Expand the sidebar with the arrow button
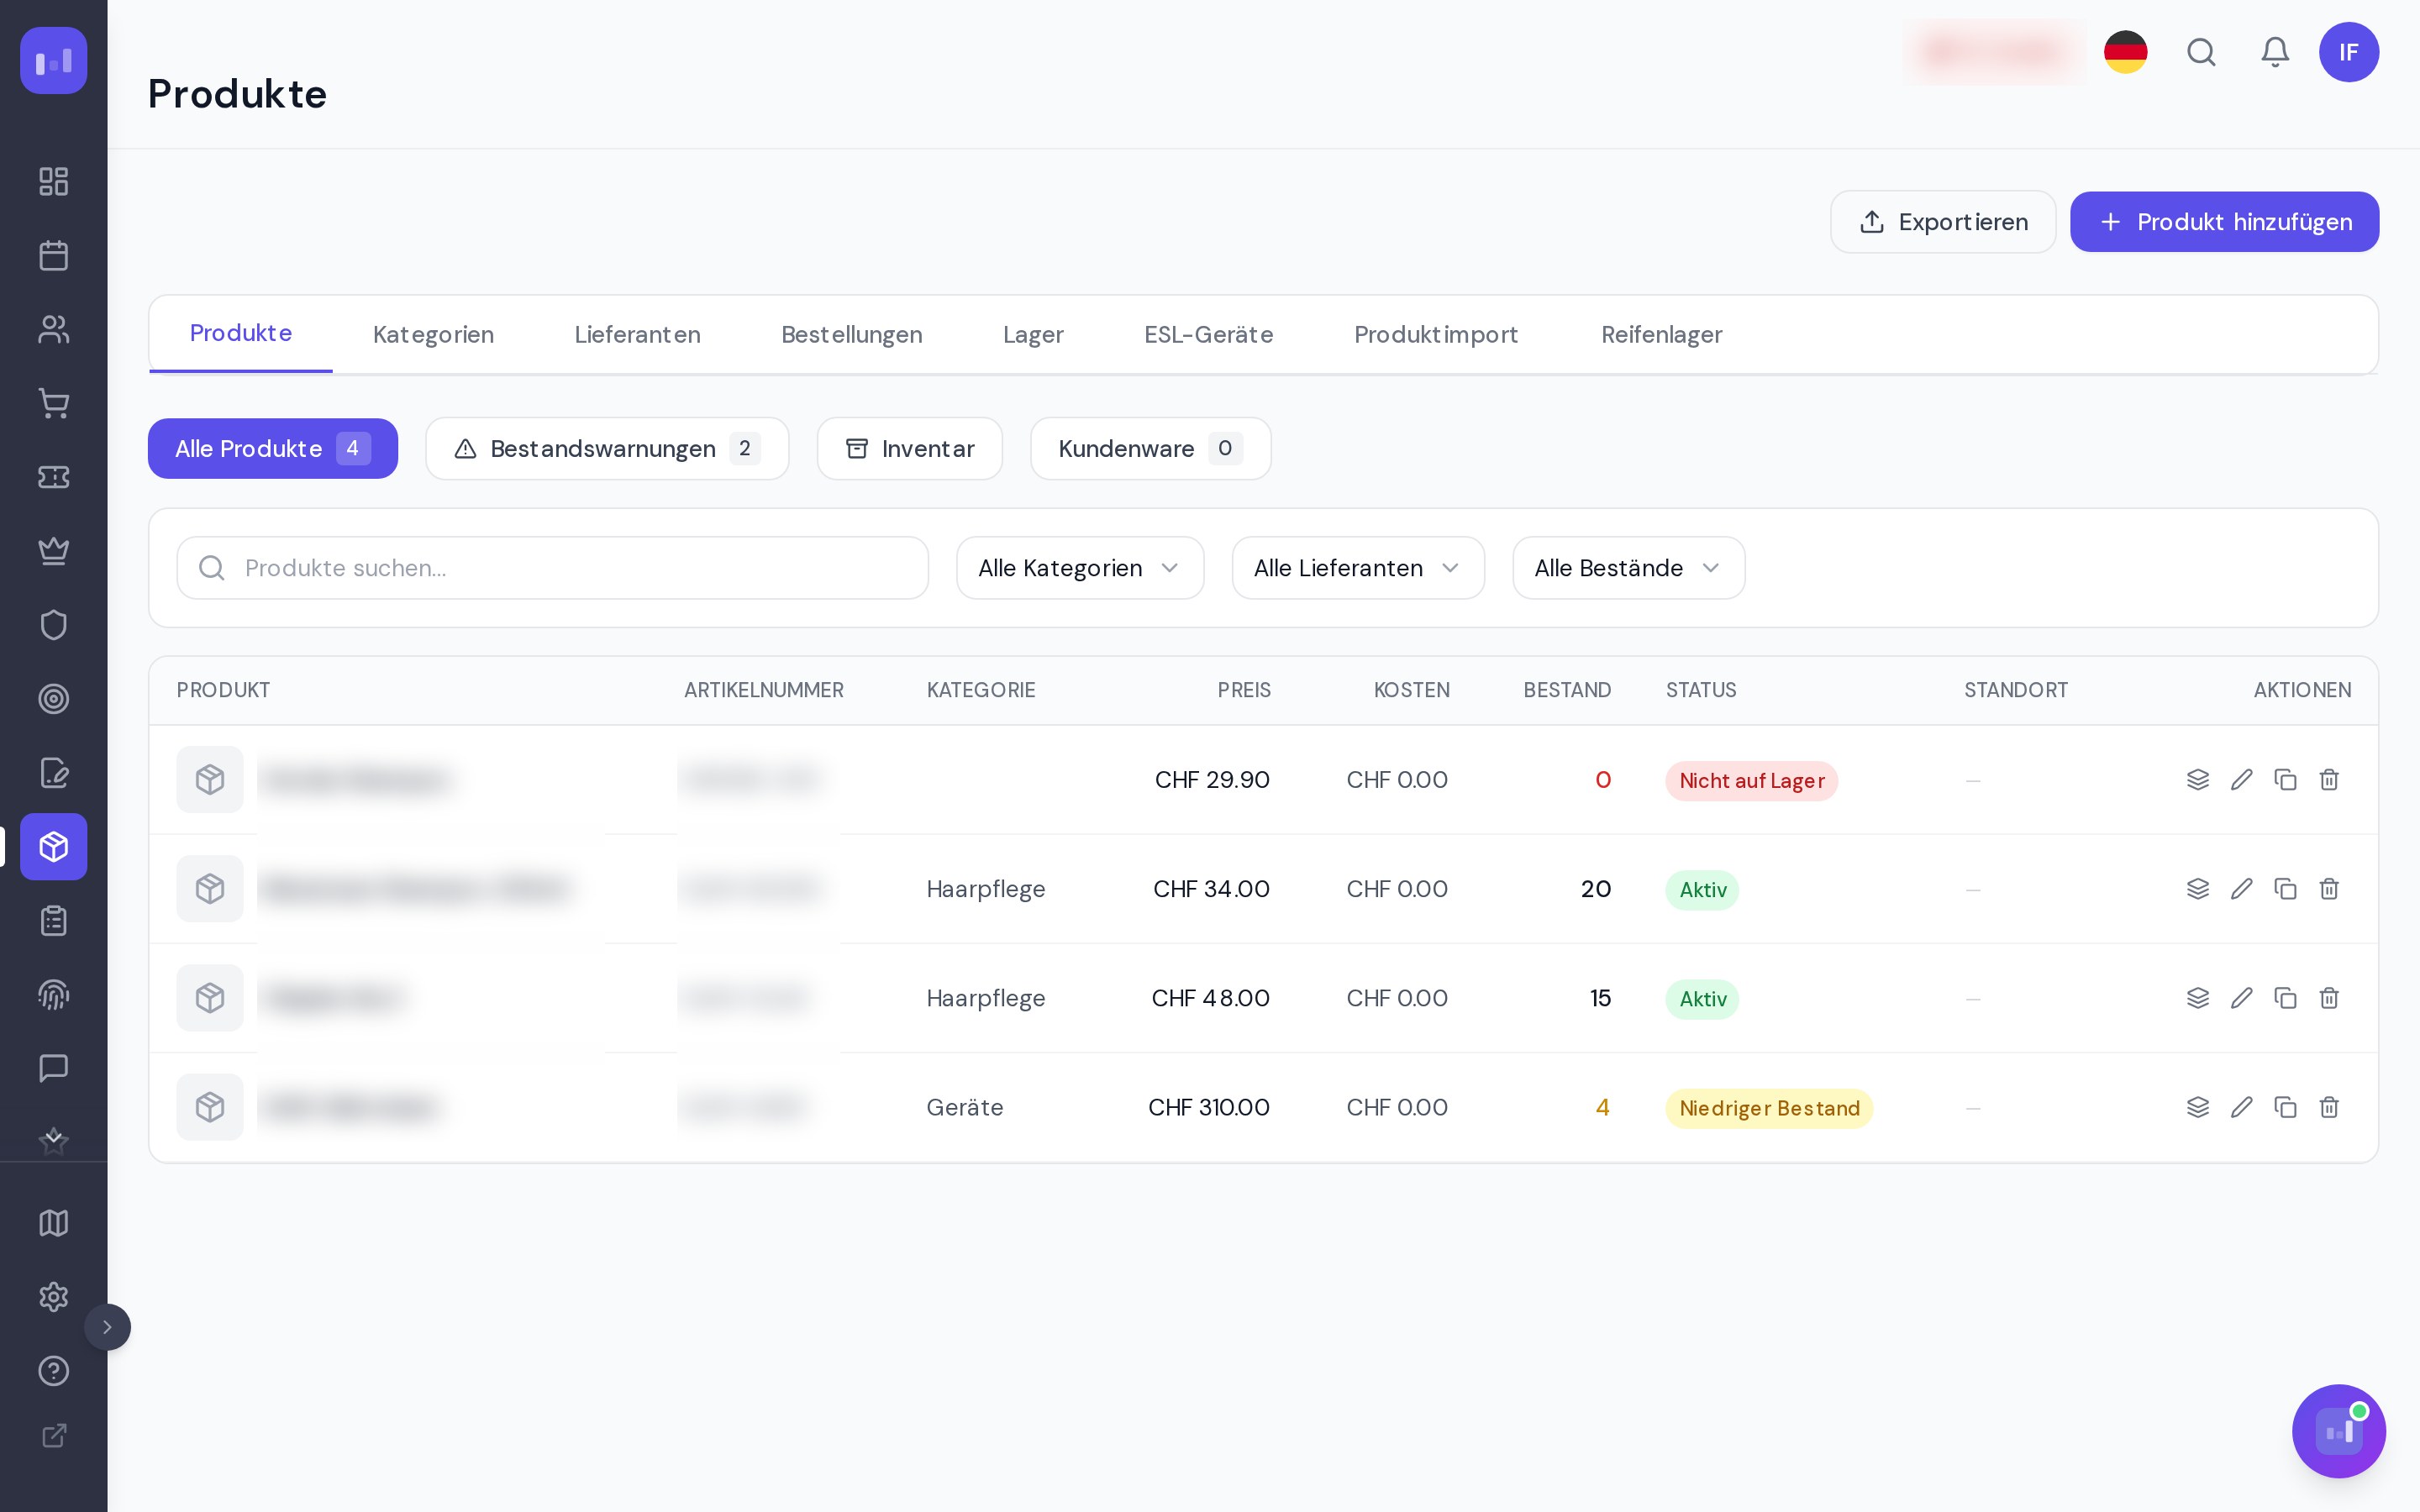 coord(107,1327)
